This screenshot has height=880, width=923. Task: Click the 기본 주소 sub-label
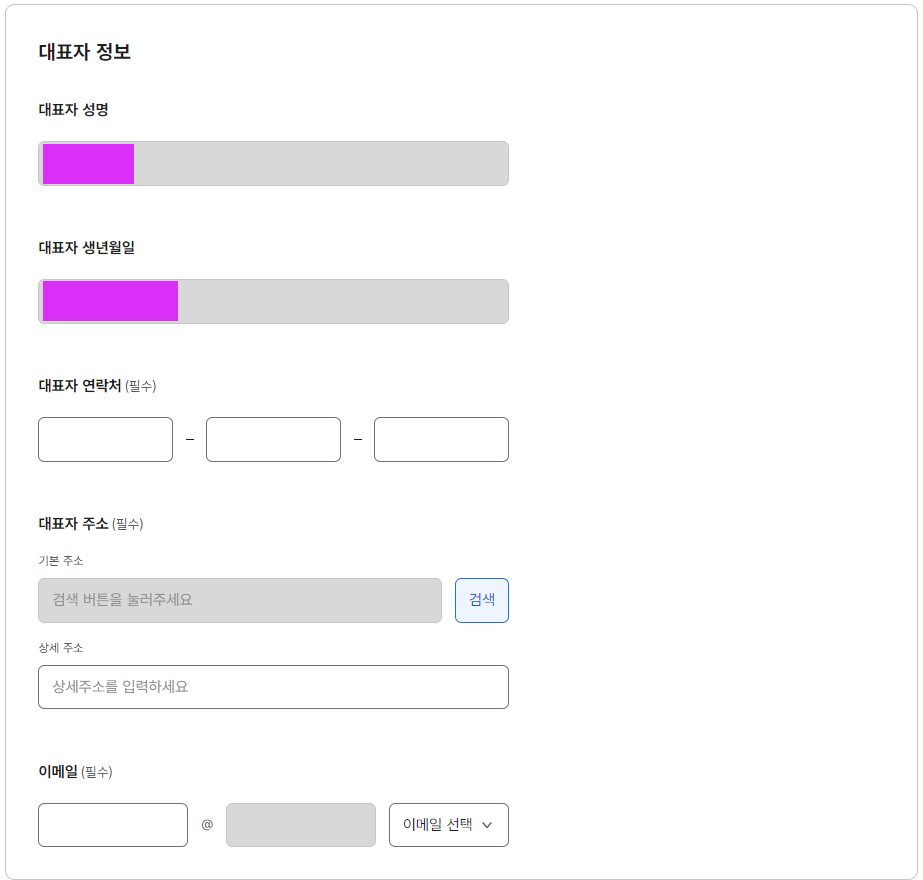[60, 560]
